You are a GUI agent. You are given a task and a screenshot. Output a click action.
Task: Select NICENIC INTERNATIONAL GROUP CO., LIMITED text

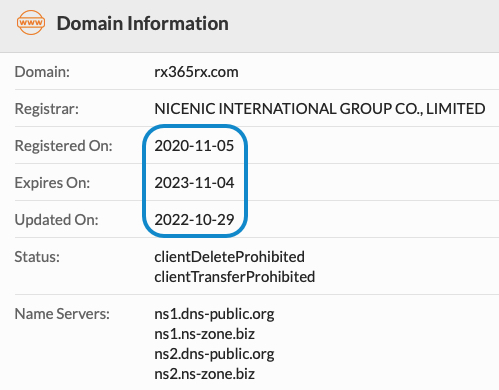(320, 109)
